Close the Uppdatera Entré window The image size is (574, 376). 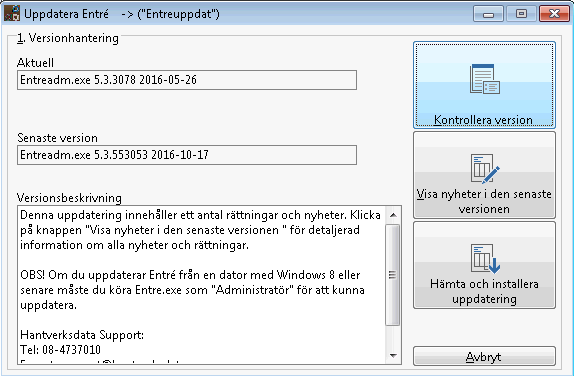tap(554, 14)
